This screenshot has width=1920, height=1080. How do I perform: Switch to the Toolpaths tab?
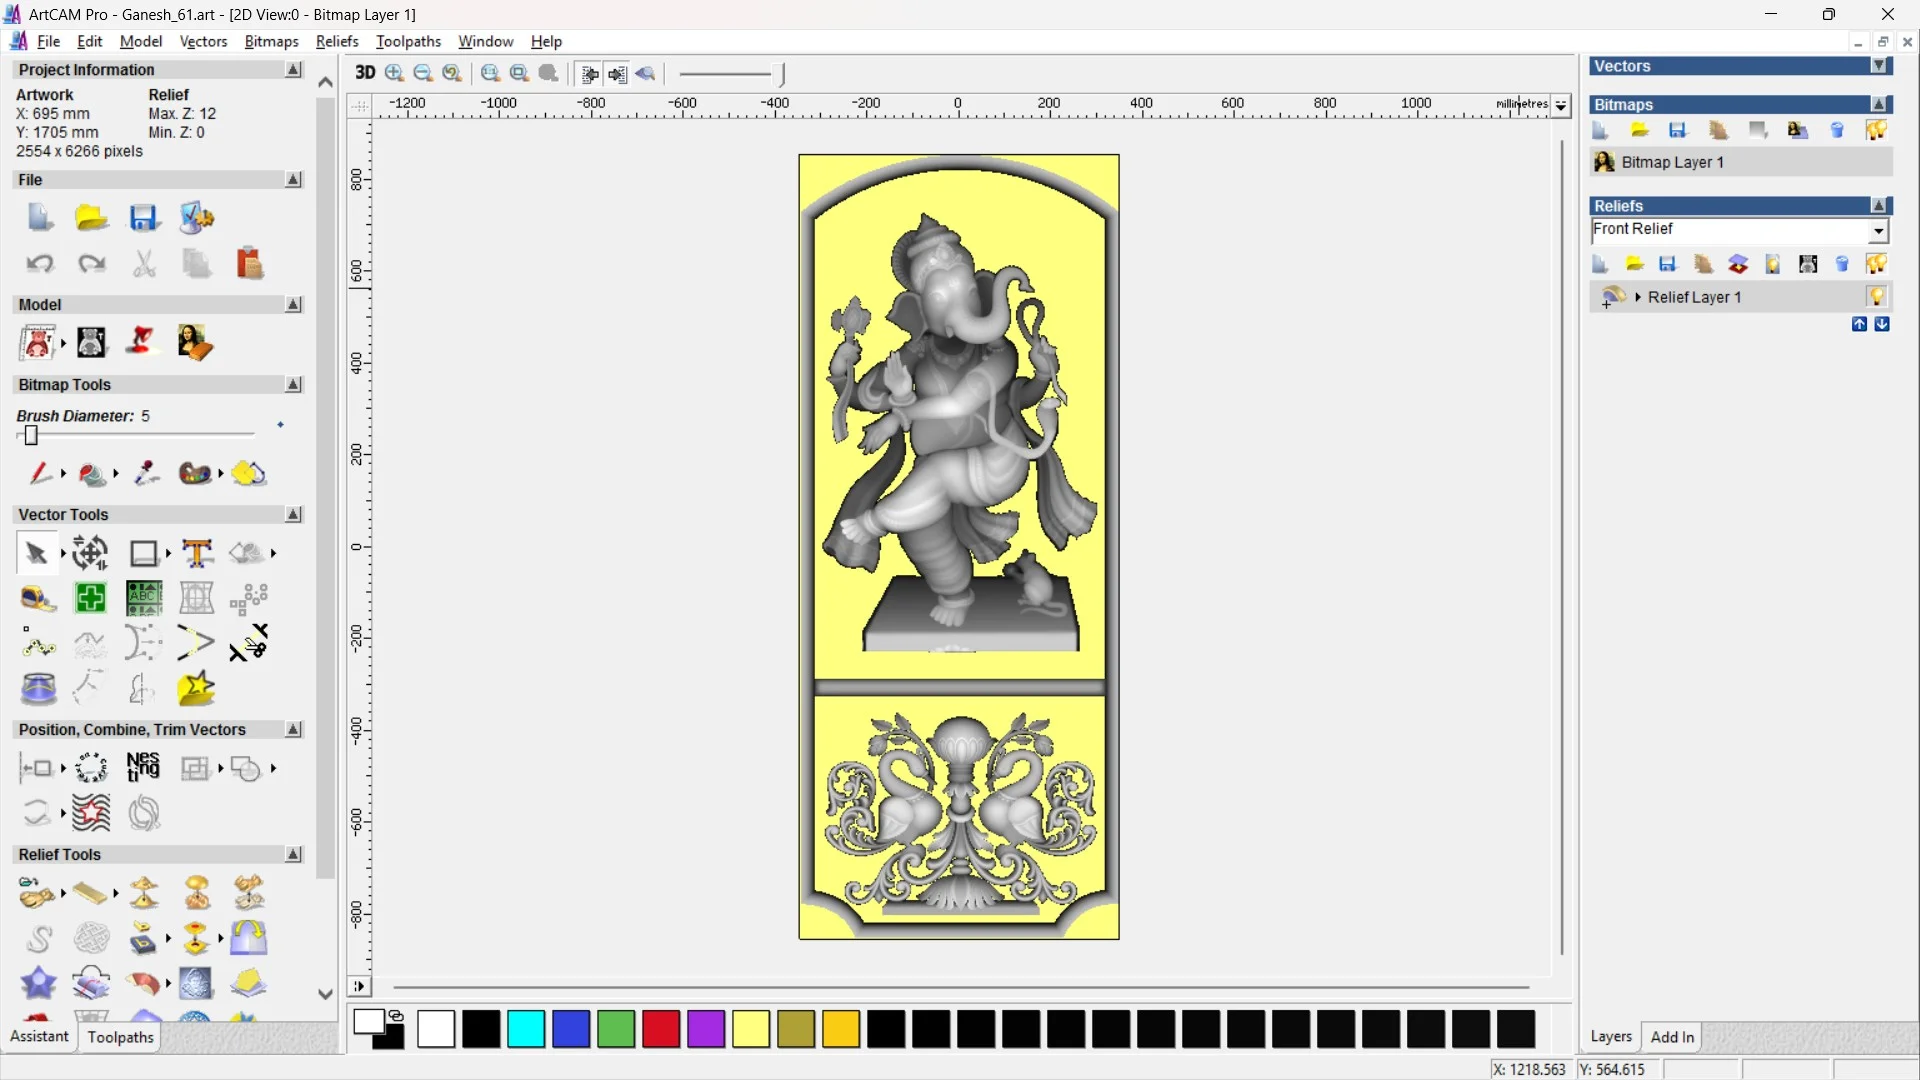pyautogui.click(x=120, y=1037)
